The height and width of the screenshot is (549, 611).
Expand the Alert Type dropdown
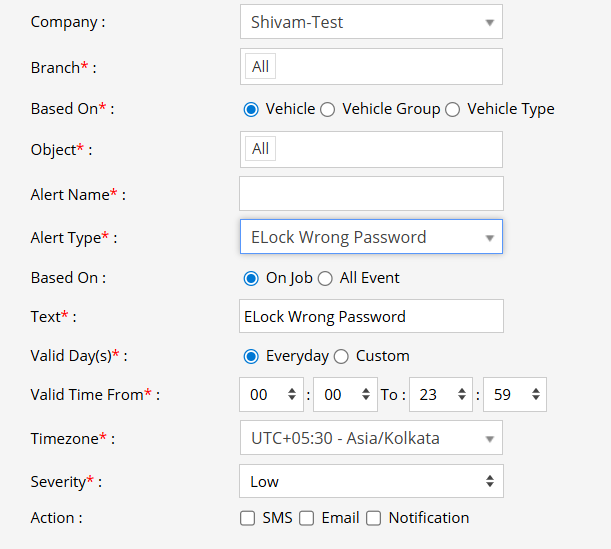[x=371, y=237]
